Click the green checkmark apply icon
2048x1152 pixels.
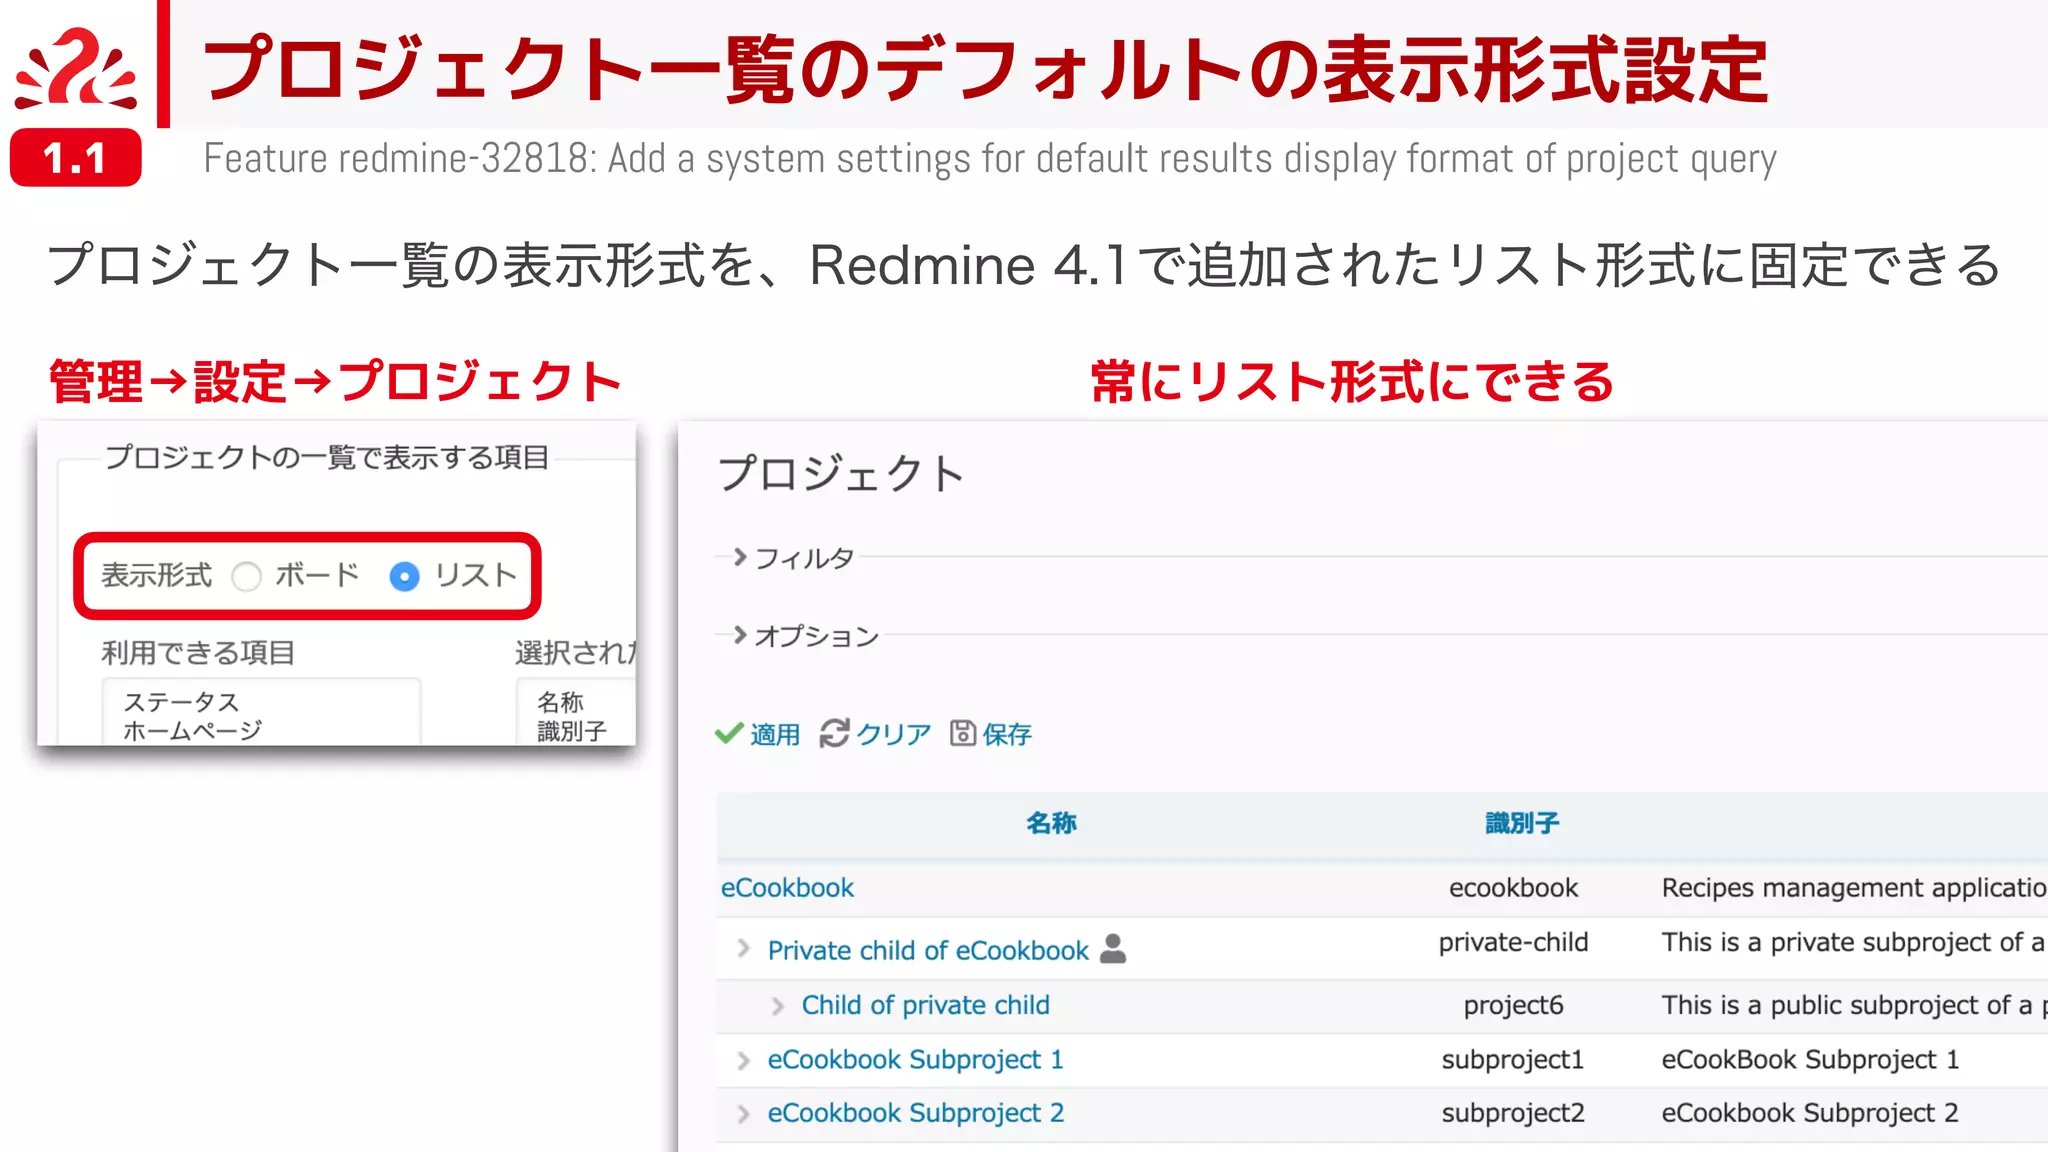[x=729, y=733]
